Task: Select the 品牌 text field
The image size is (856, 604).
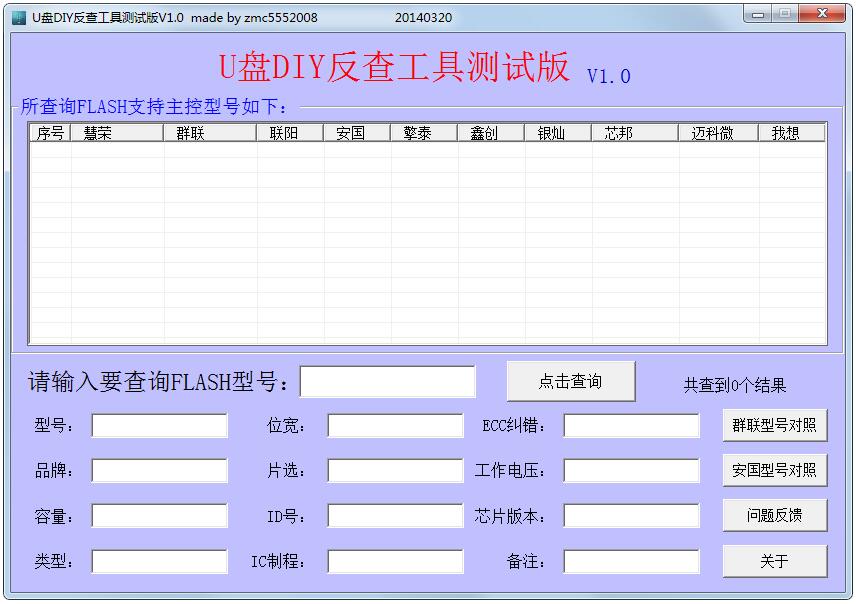Action: point(160,471)
